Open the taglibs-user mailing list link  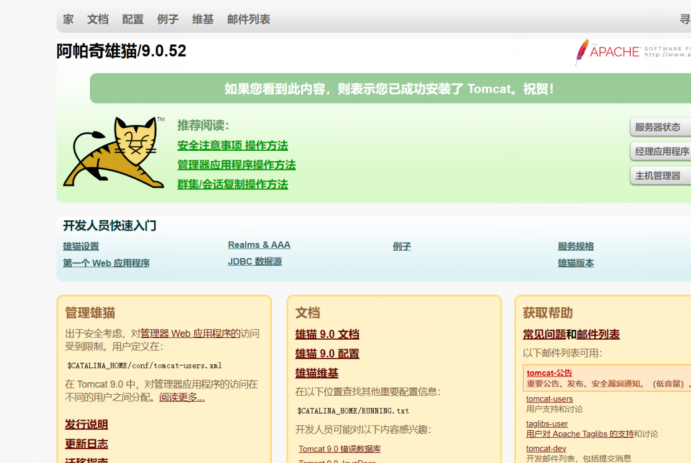coord(547,423)
